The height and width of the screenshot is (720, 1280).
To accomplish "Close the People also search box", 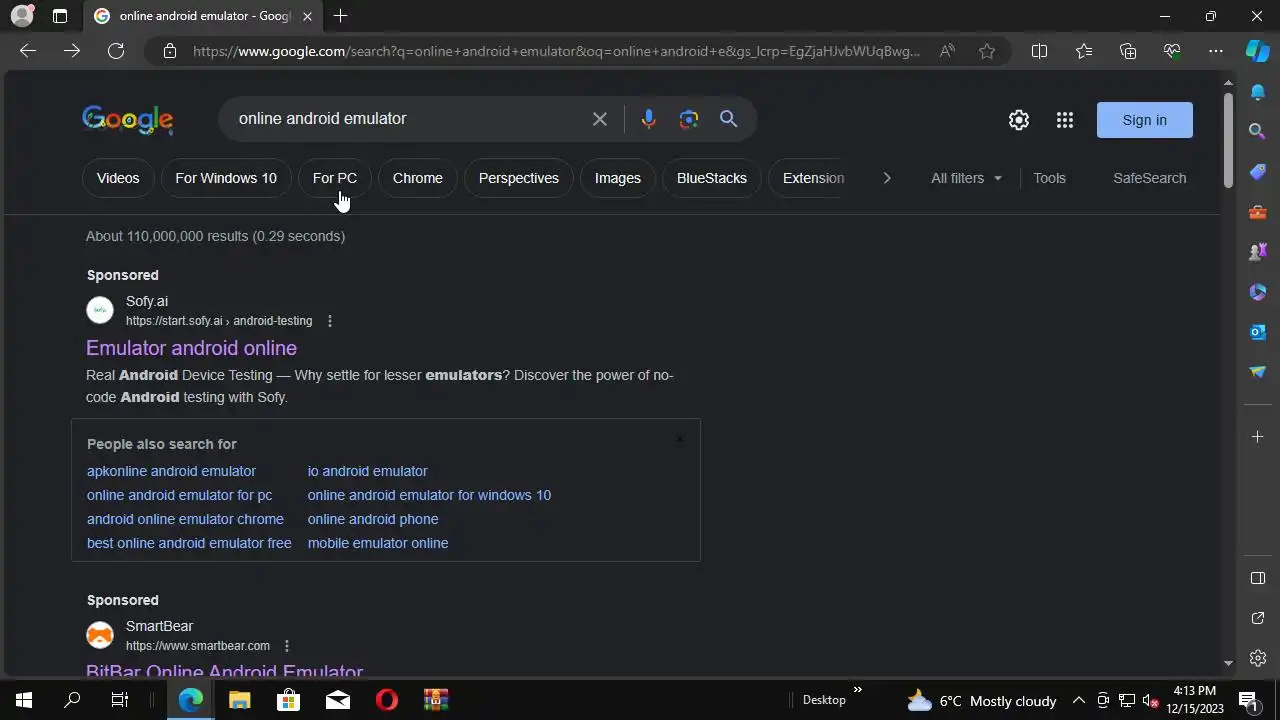I will point(679,439).
